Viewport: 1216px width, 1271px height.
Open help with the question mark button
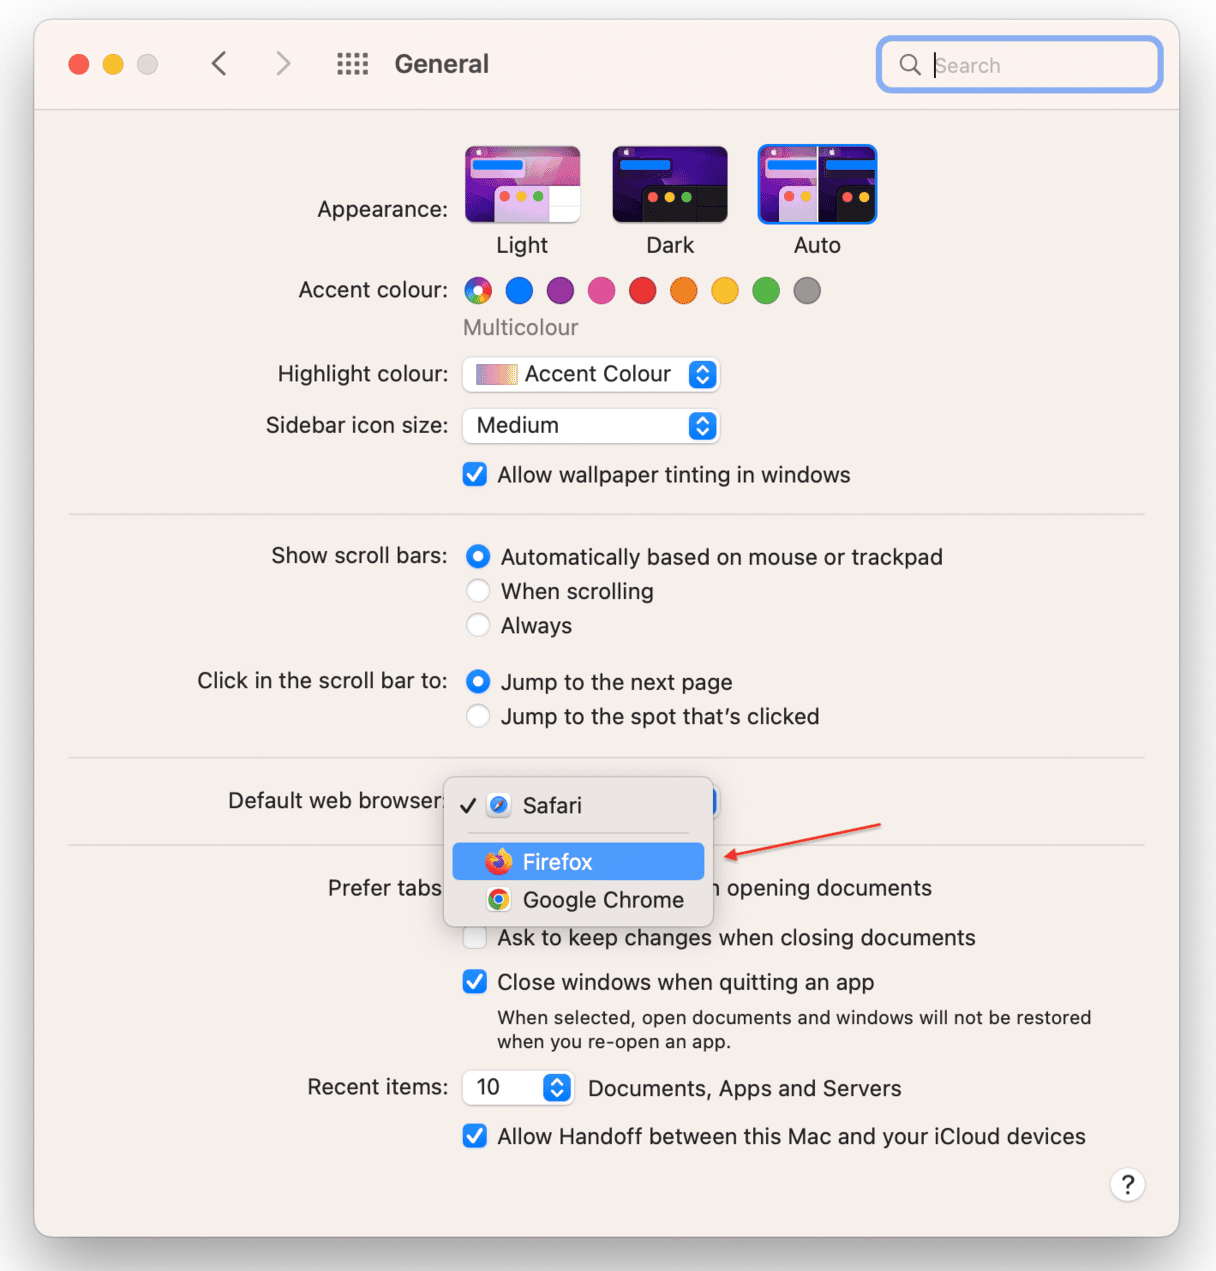coord(1127,1184)
